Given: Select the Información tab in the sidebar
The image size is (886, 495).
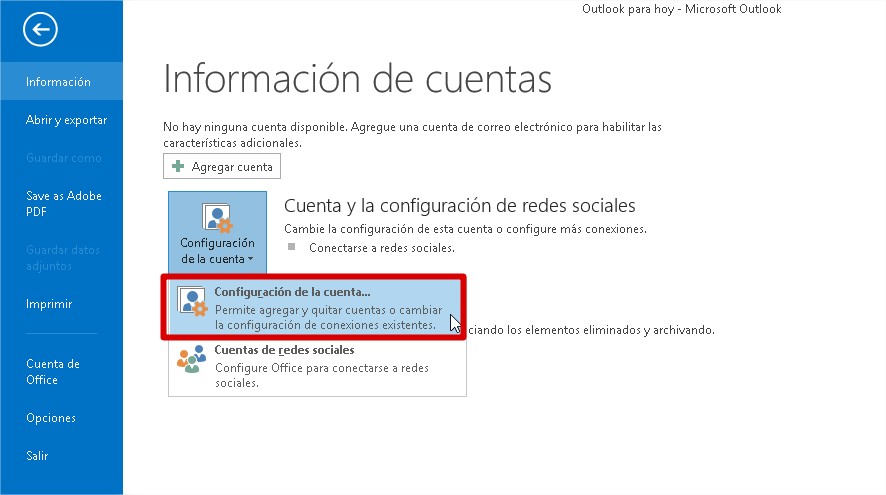Looking at the screenshot, I should click(58, 82).
